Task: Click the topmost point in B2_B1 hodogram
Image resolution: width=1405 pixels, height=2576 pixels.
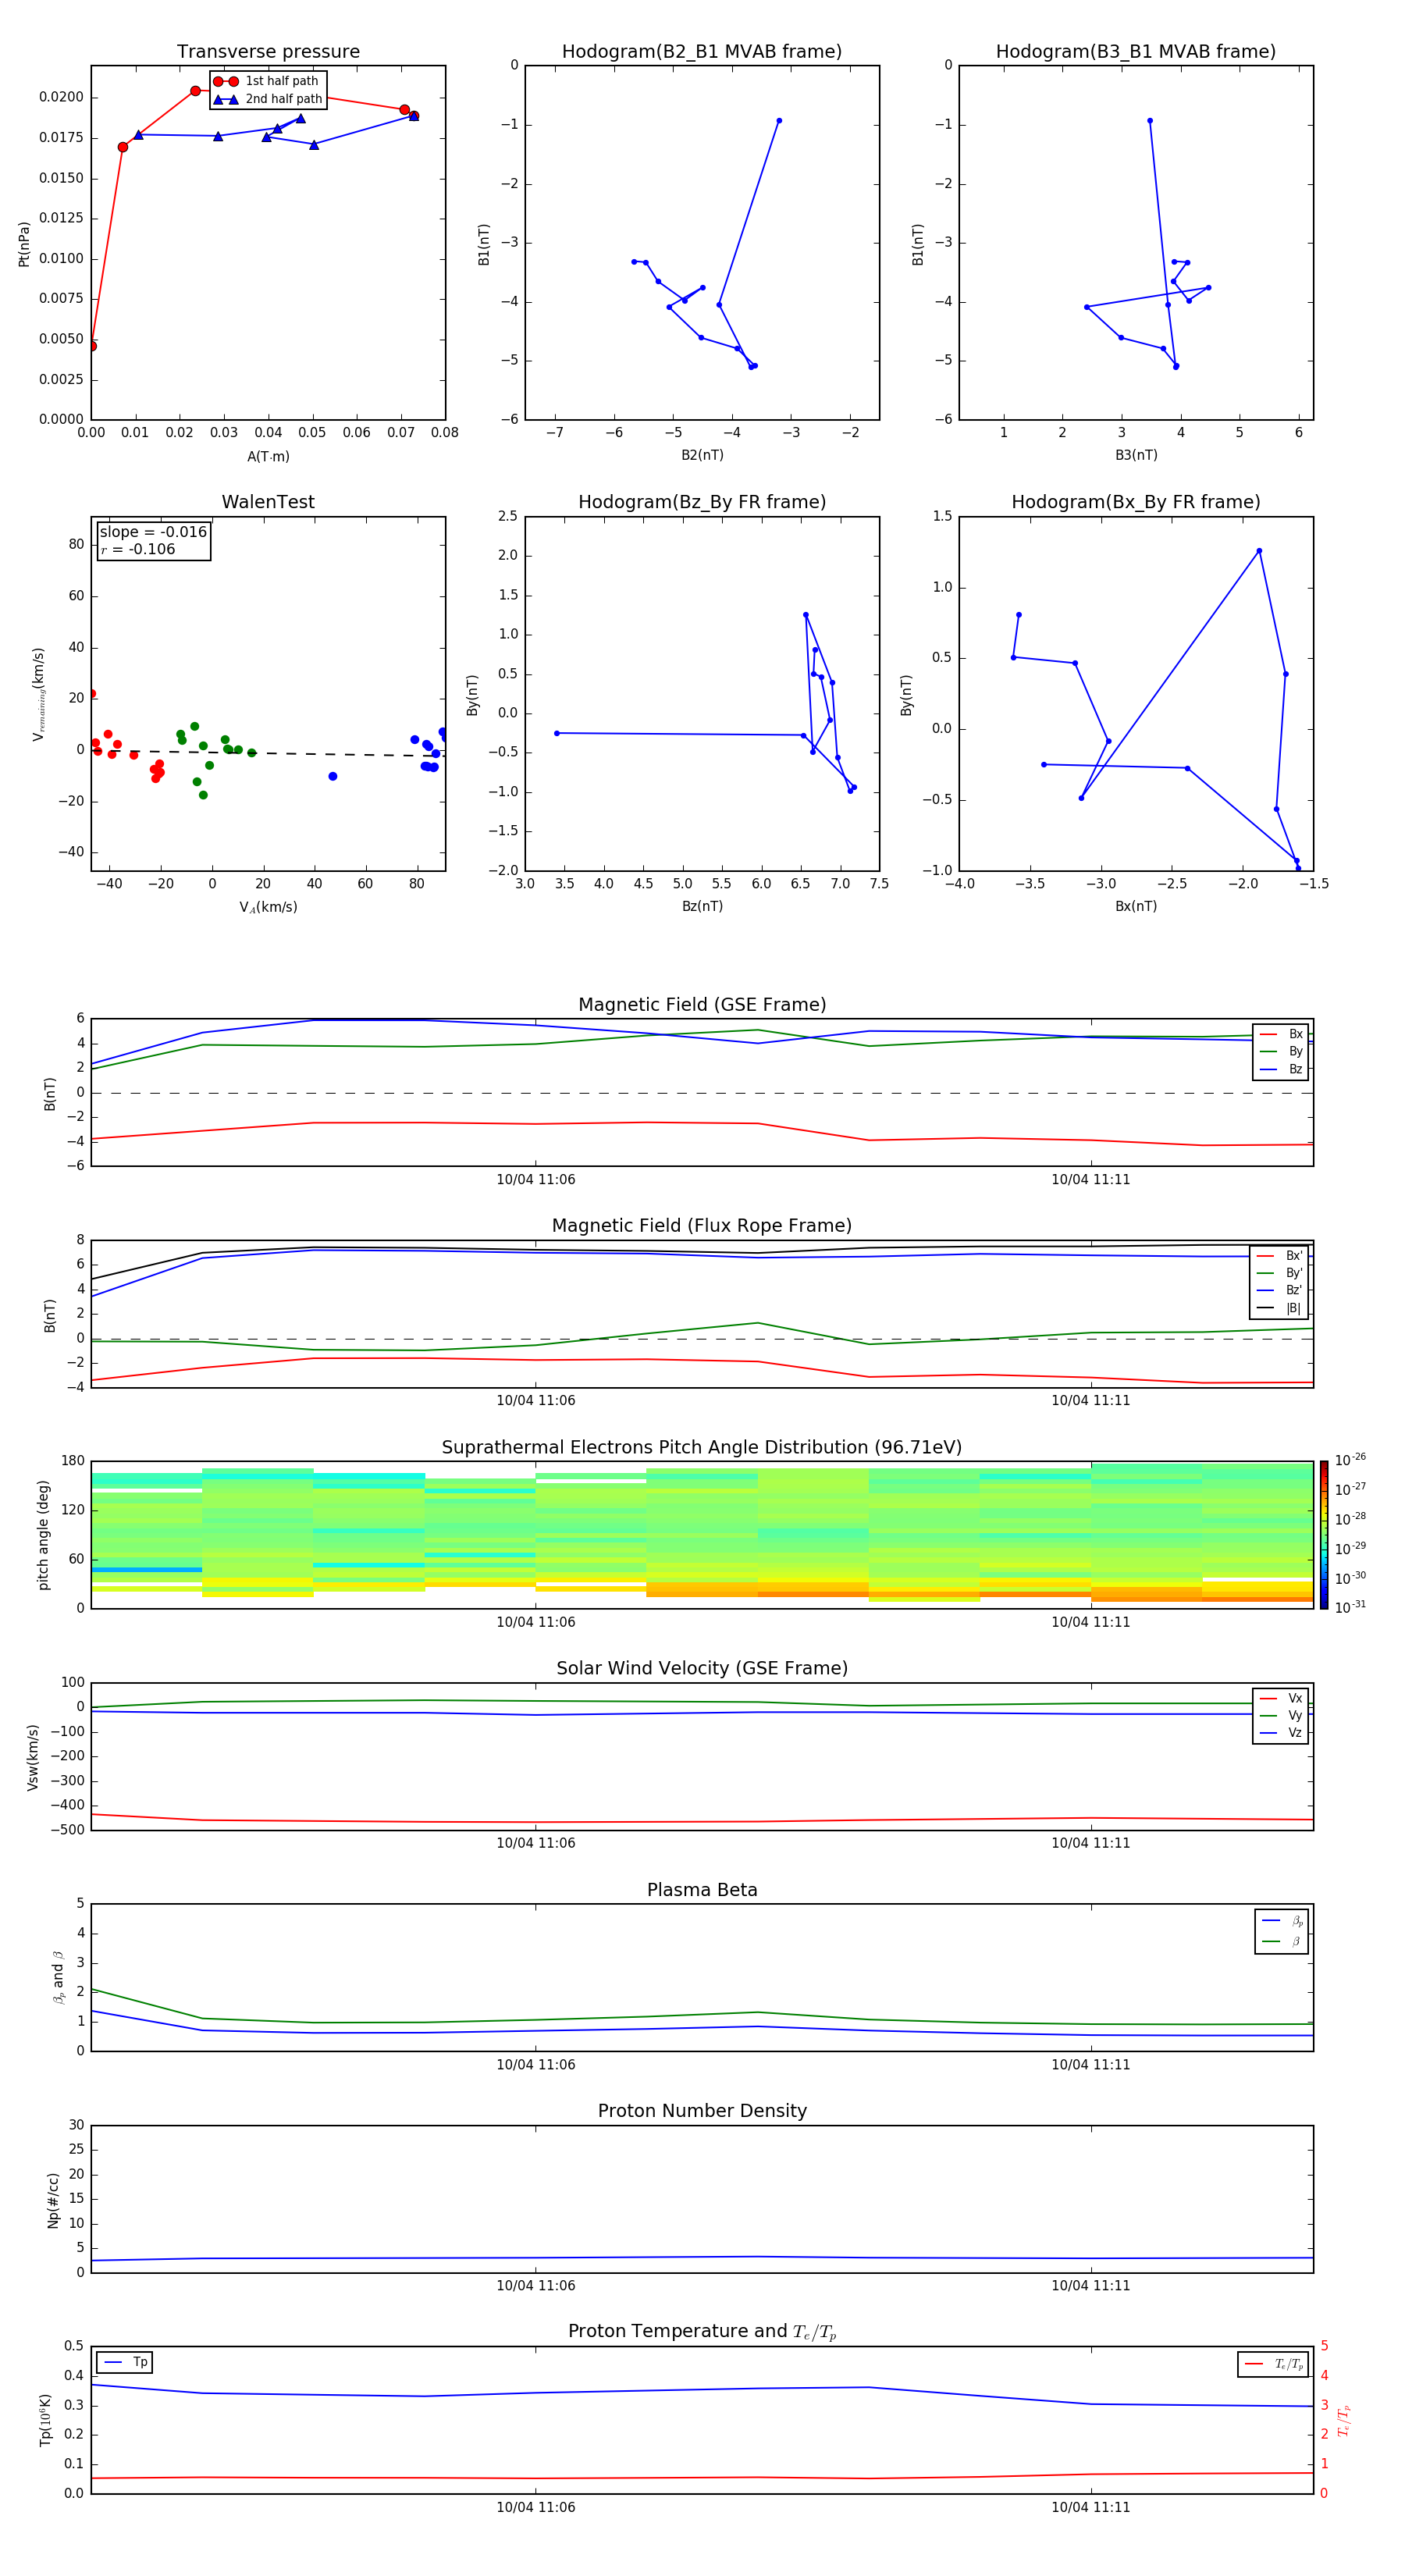Action: 779,121
